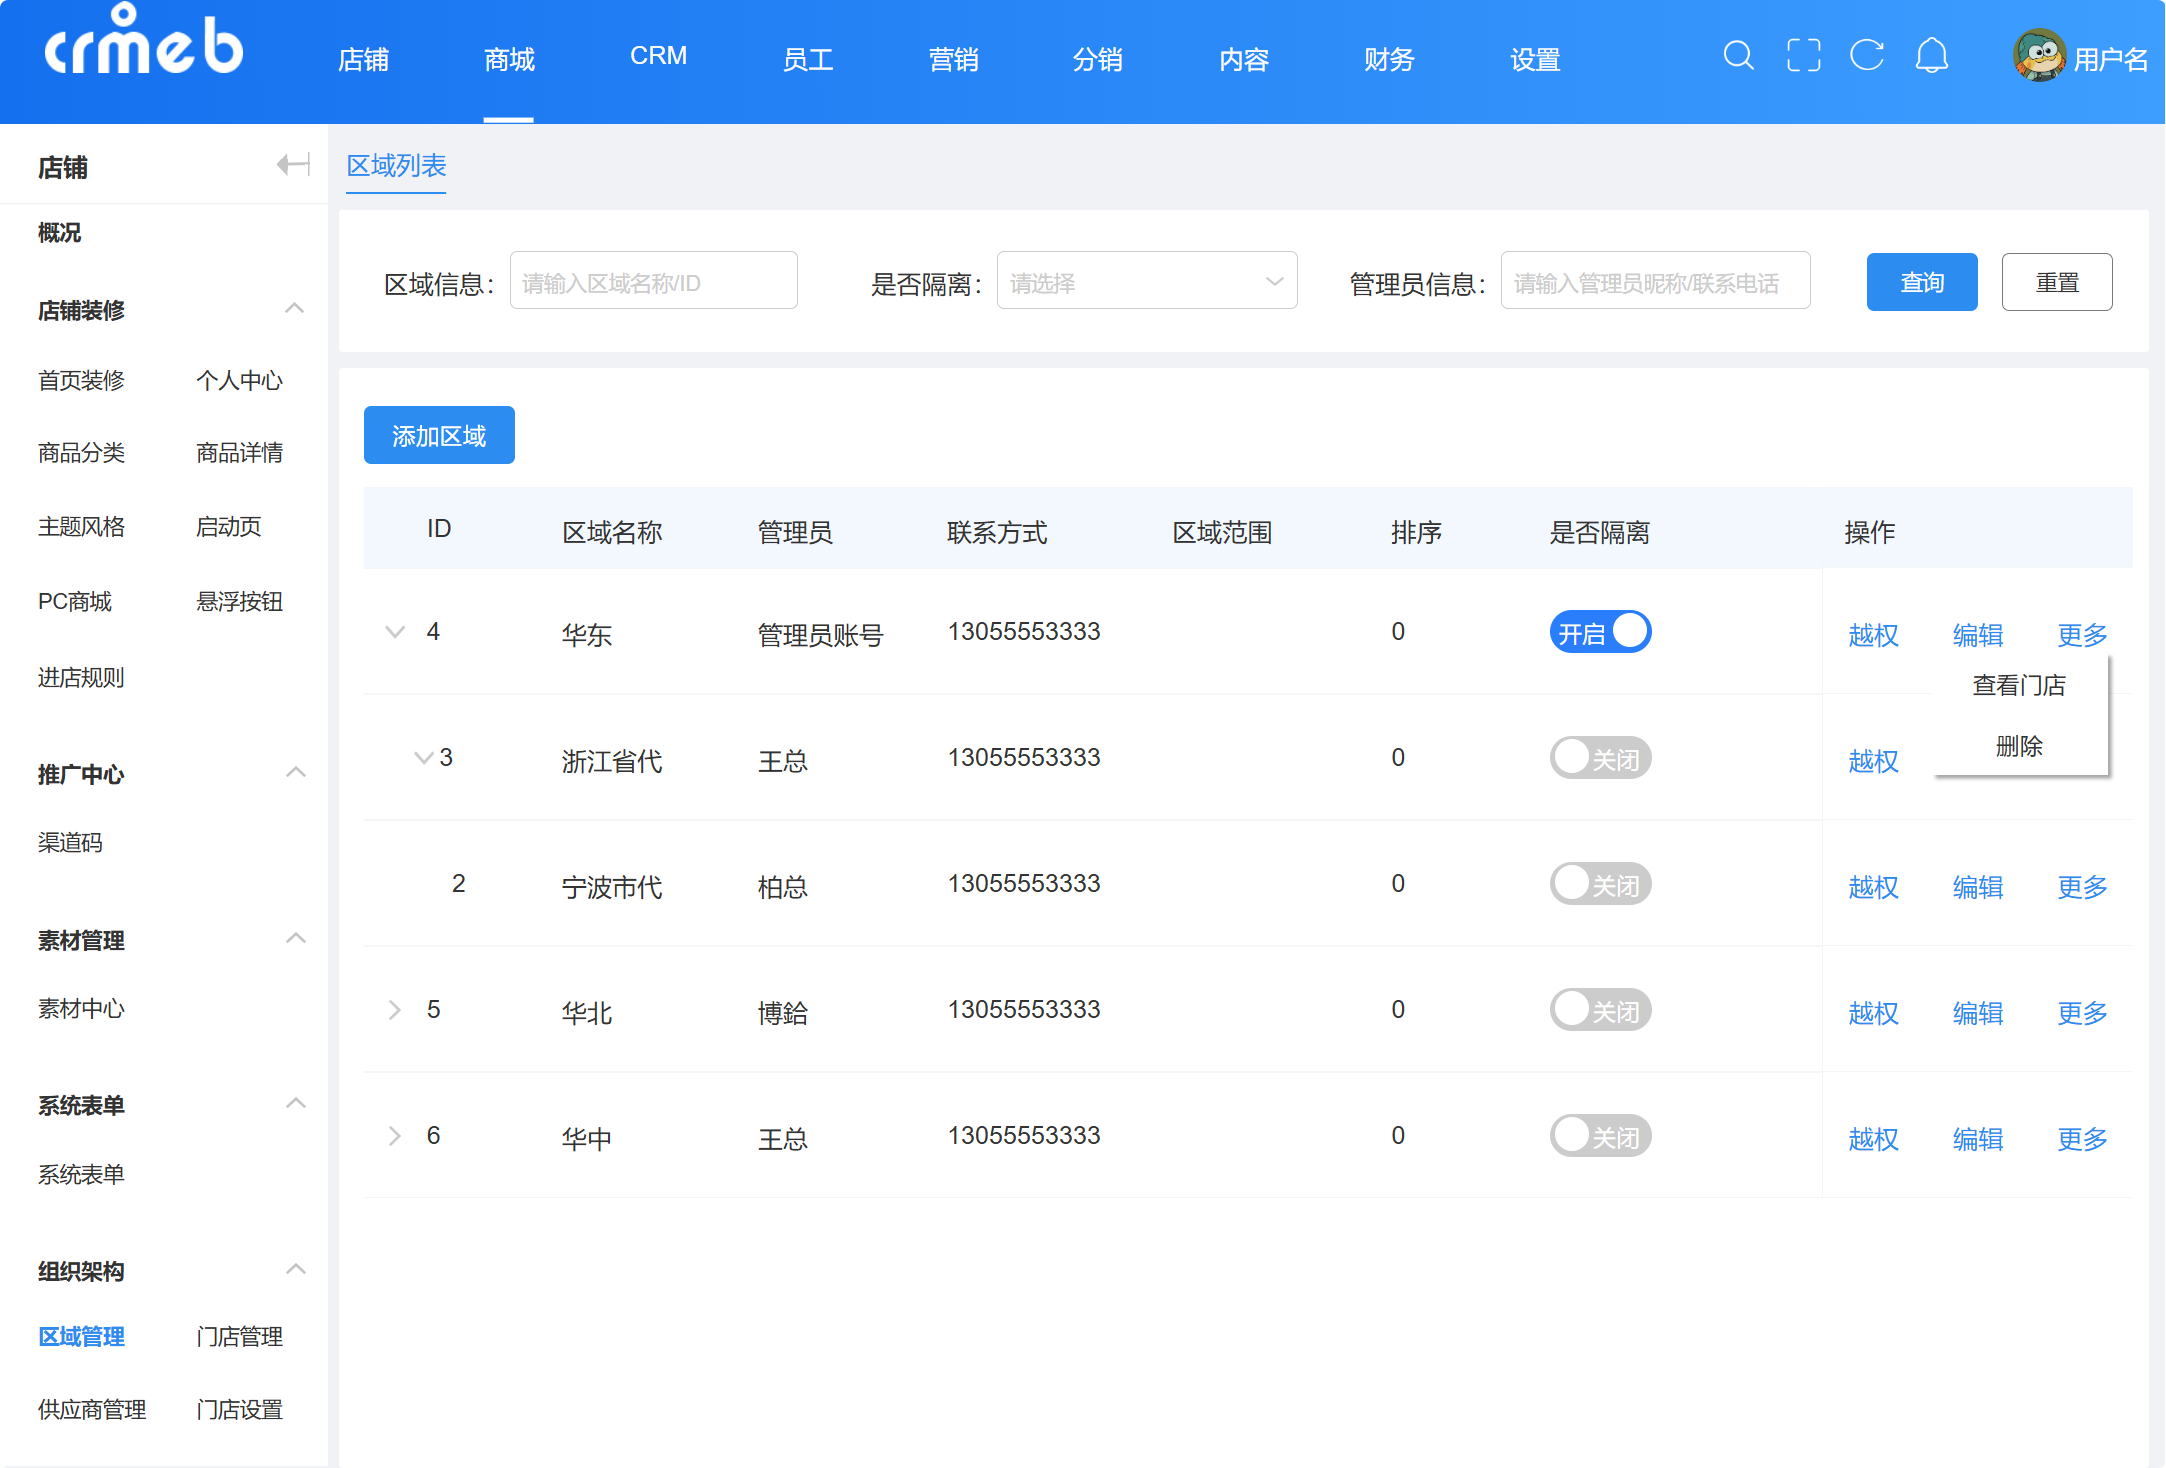Click 越权 for the 华中 row
The width and height of the screenshot is (2166, 1468).
click(1873, 1139)
